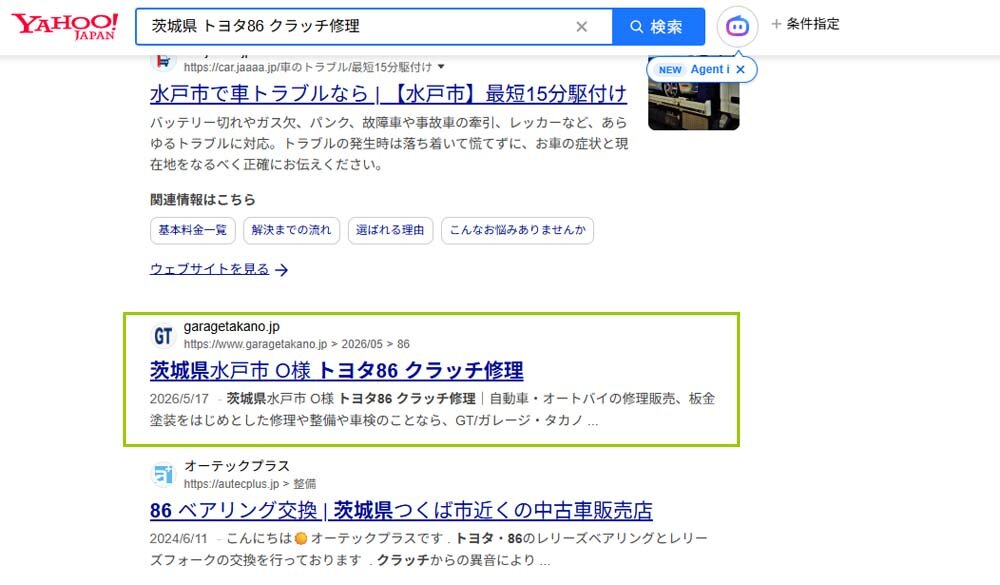Open the Yahoo! JAPAN logo homepage

tap(64, 26)
